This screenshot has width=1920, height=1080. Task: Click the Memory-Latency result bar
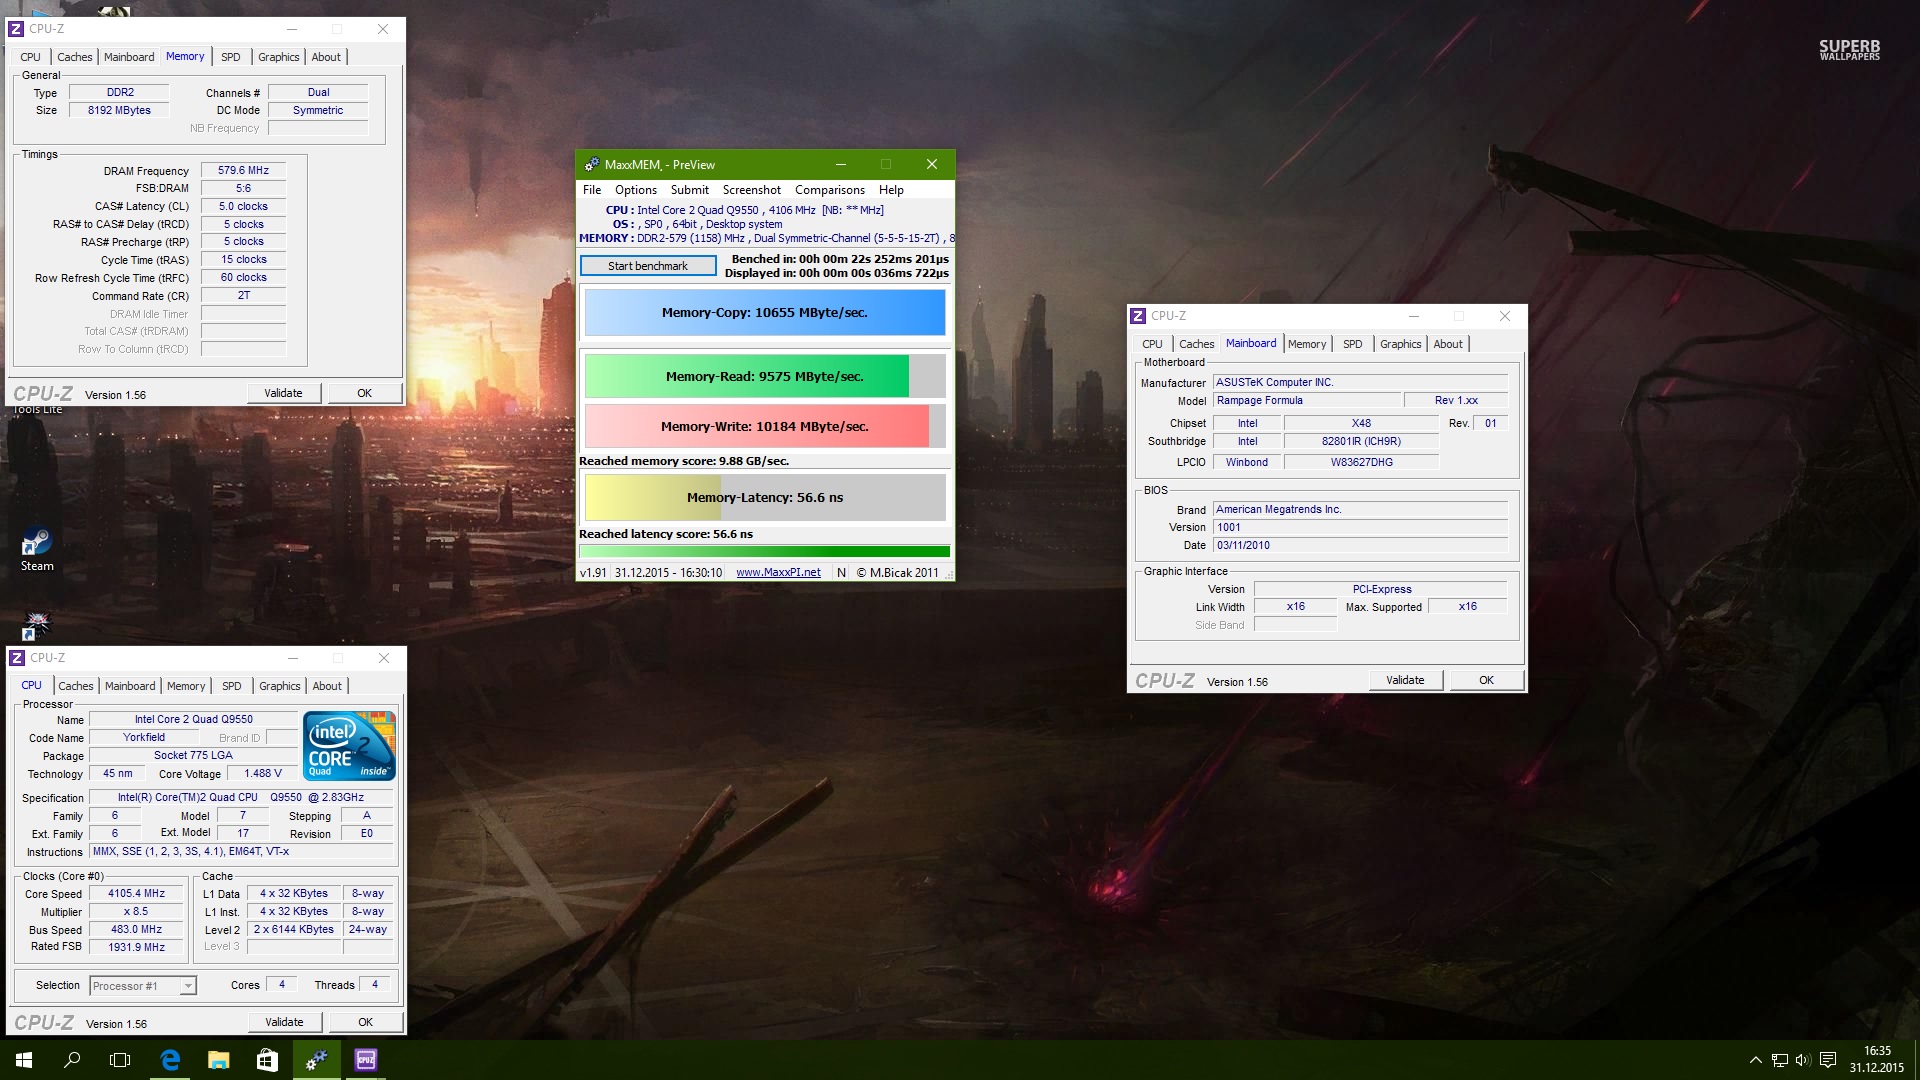pos(764,497)
